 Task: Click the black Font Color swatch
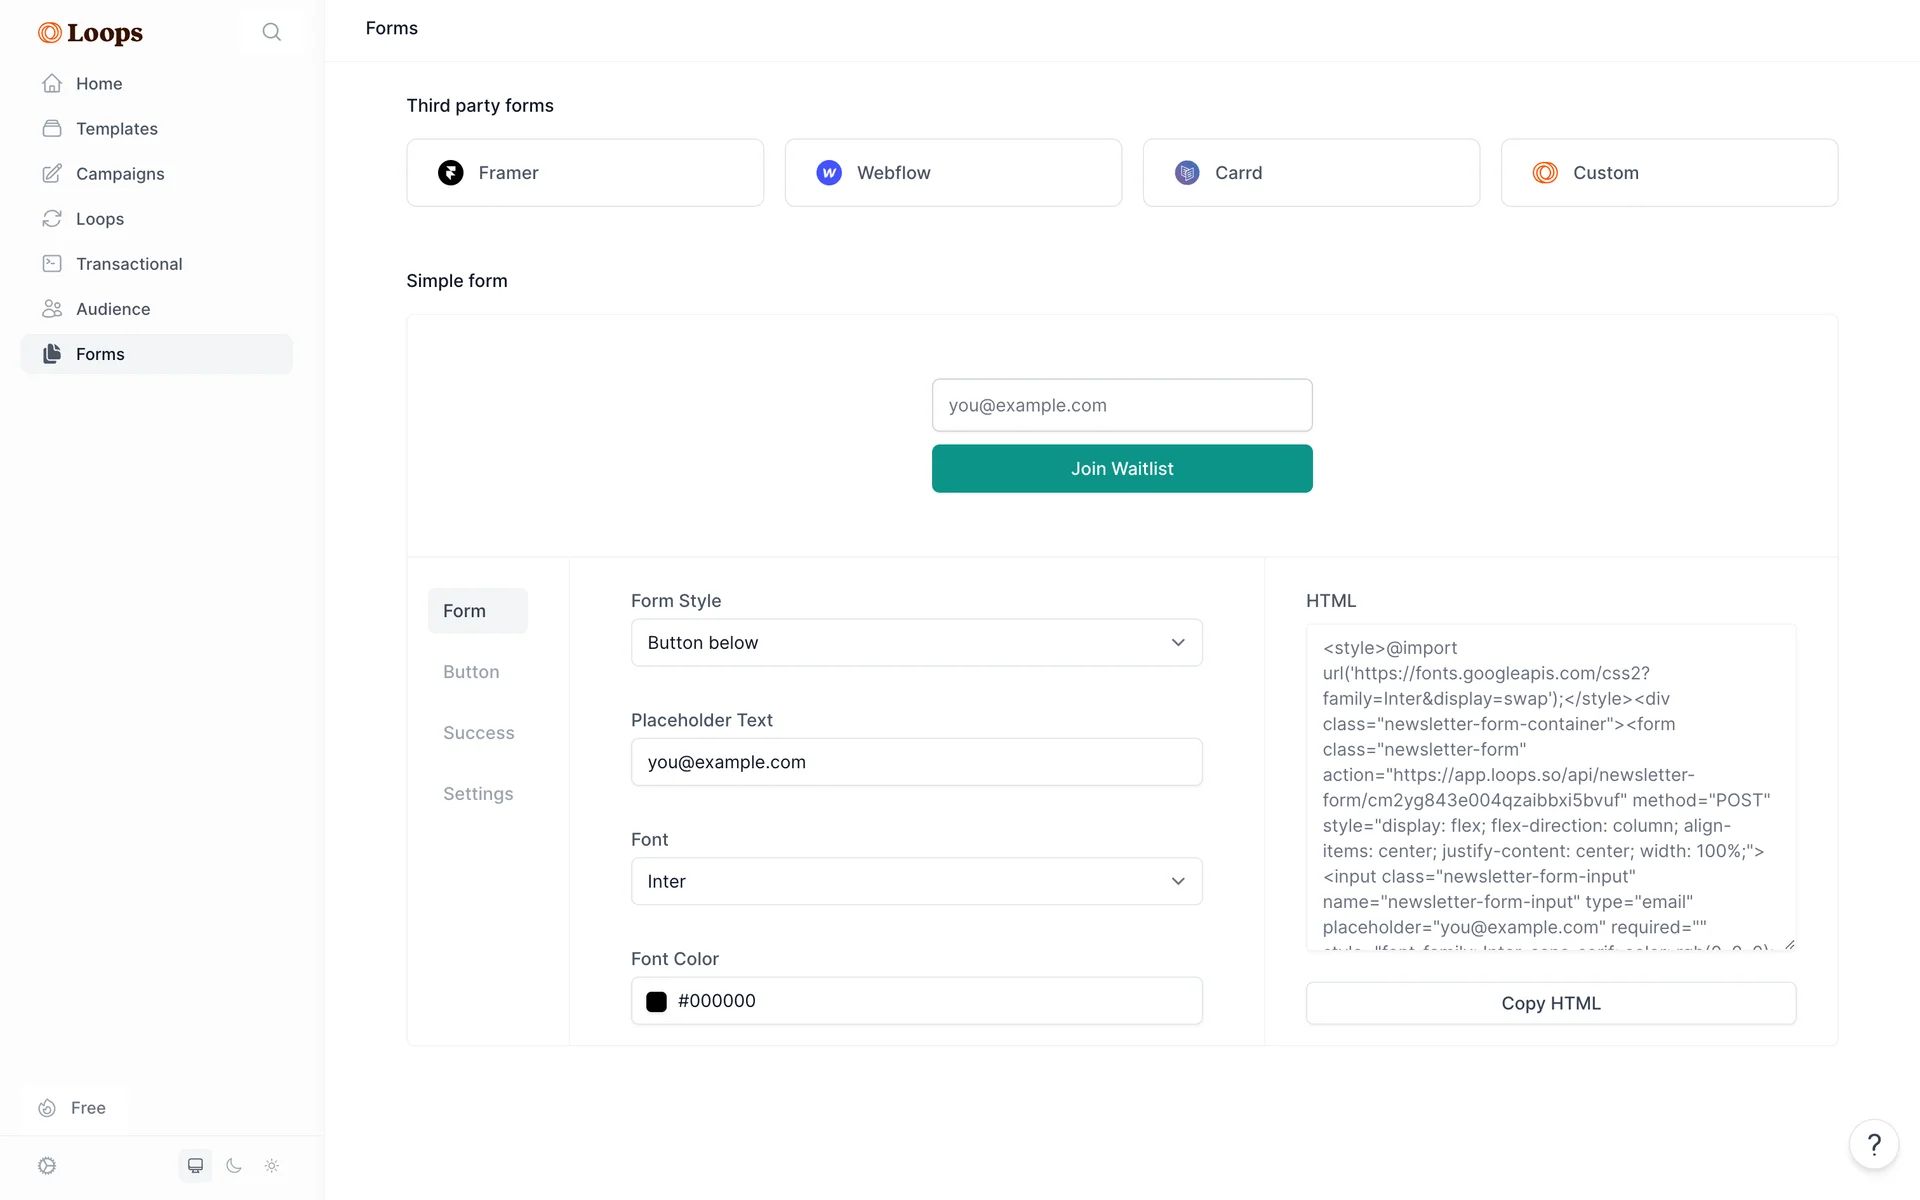point(656,1002)
